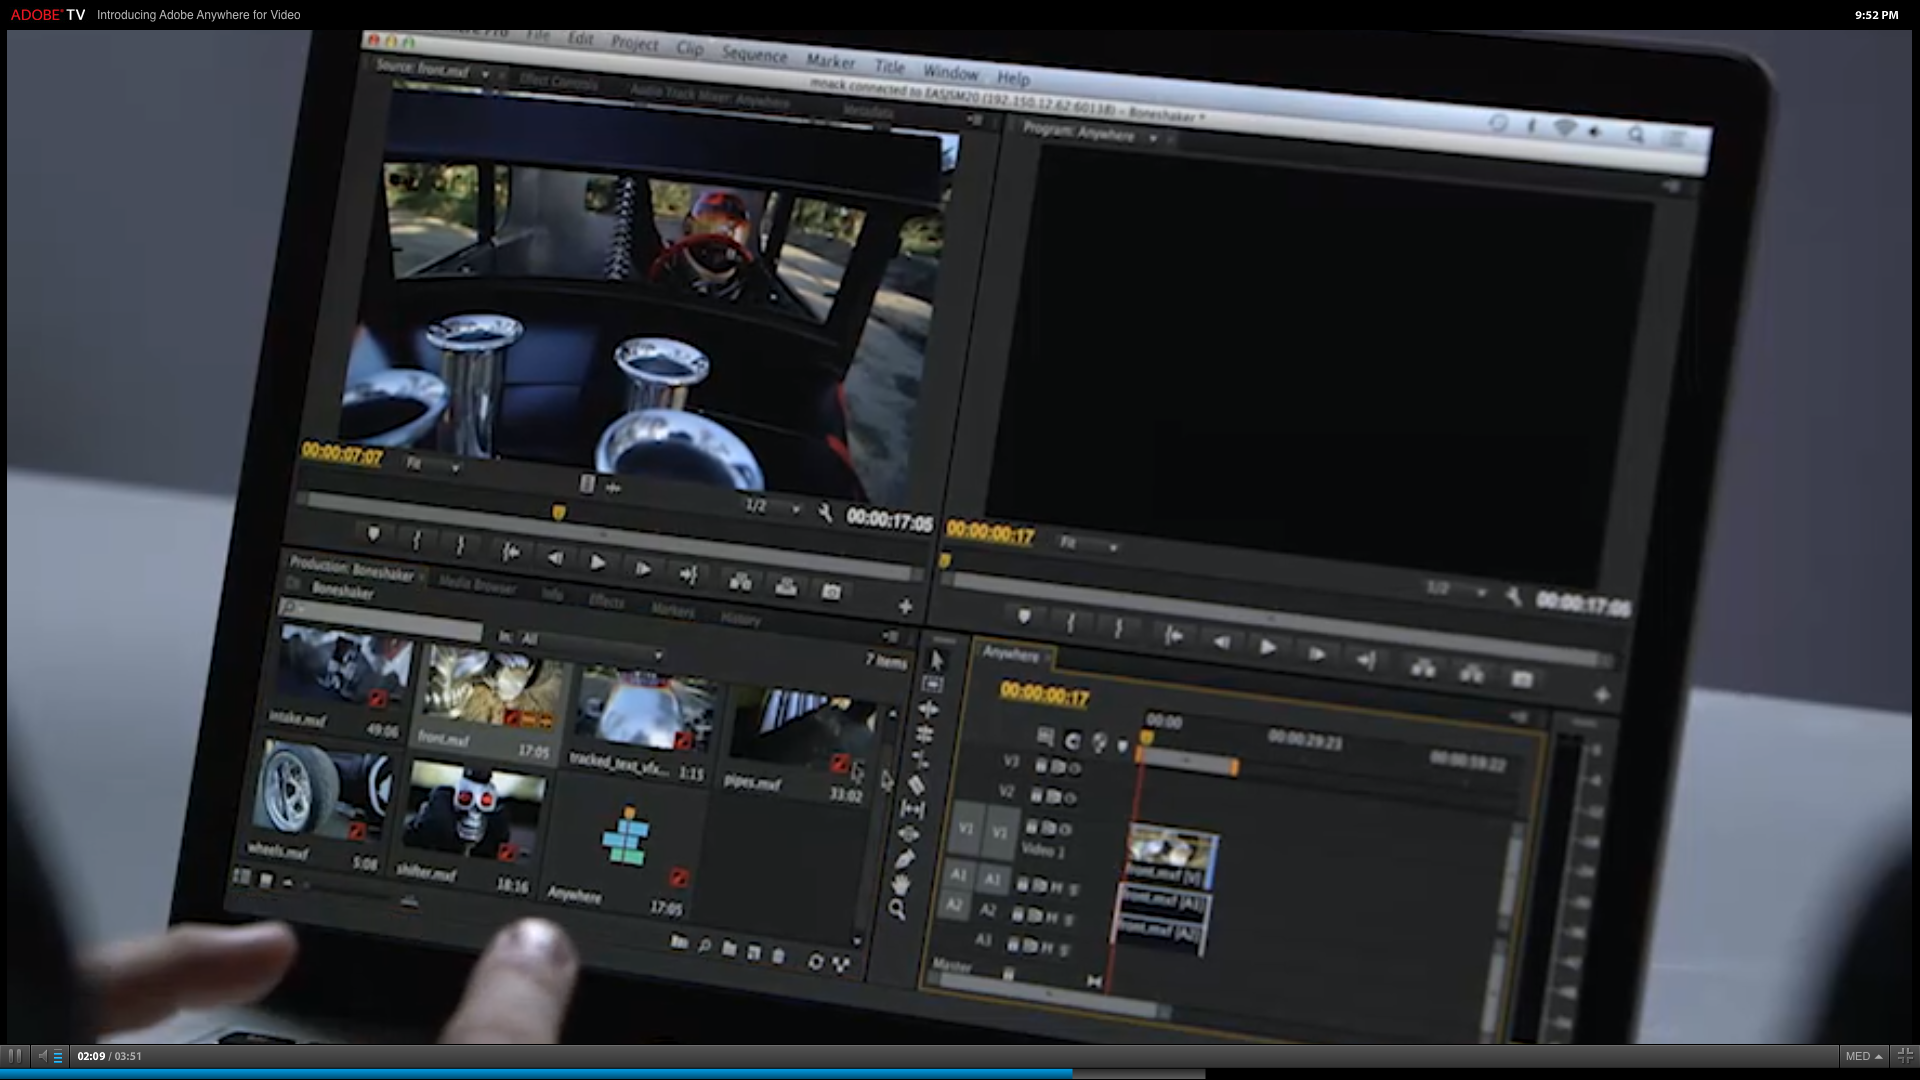Viewport: 1920px width, 1080px height.
Task: Open Program monitor Fit zoom dropdown
Action: [x=1089, y=544]
